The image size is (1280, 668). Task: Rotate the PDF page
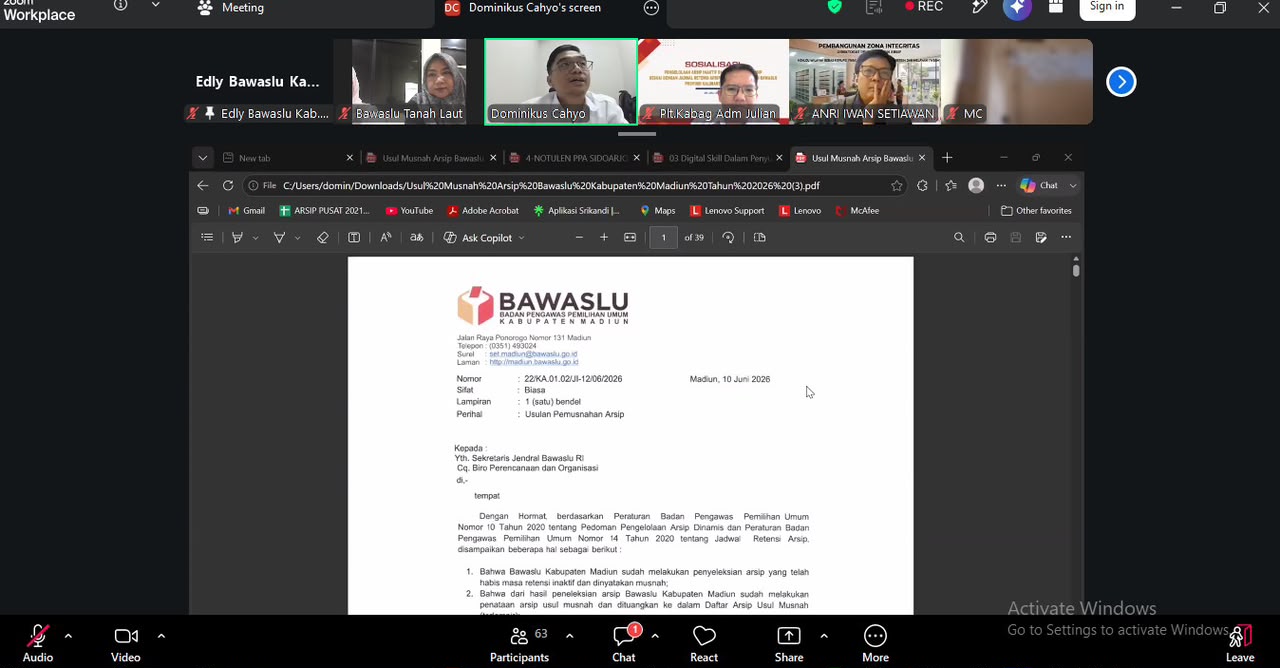coord(728,238)
